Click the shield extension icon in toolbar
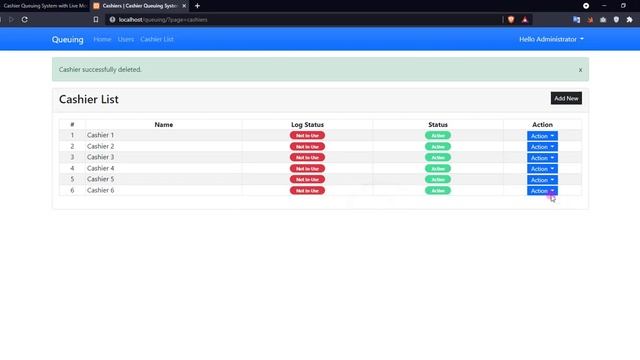This screenshot has width=640, height=360. [x=616, y=19]
